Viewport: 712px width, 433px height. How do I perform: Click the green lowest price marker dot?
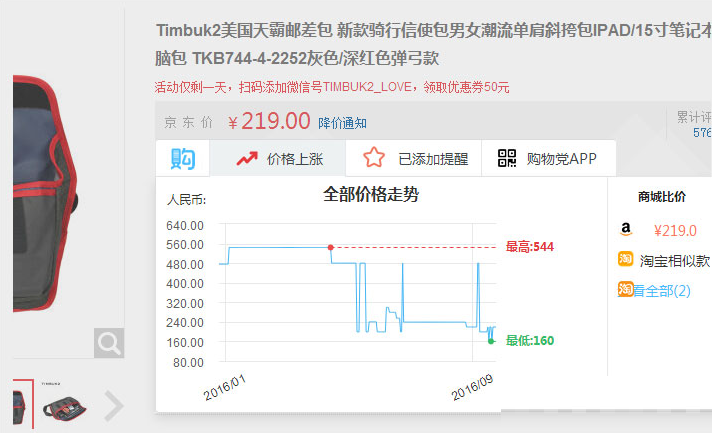(491, 341)
